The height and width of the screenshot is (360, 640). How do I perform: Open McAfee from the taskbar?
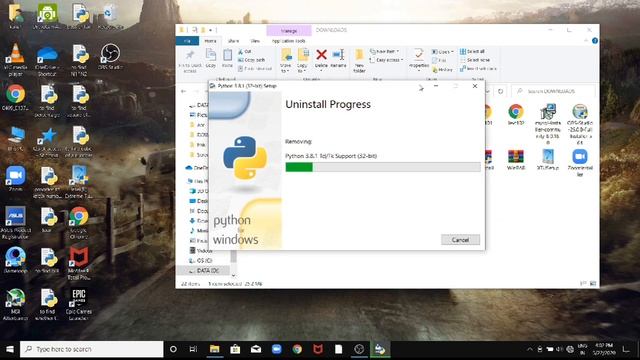(318, 349)
